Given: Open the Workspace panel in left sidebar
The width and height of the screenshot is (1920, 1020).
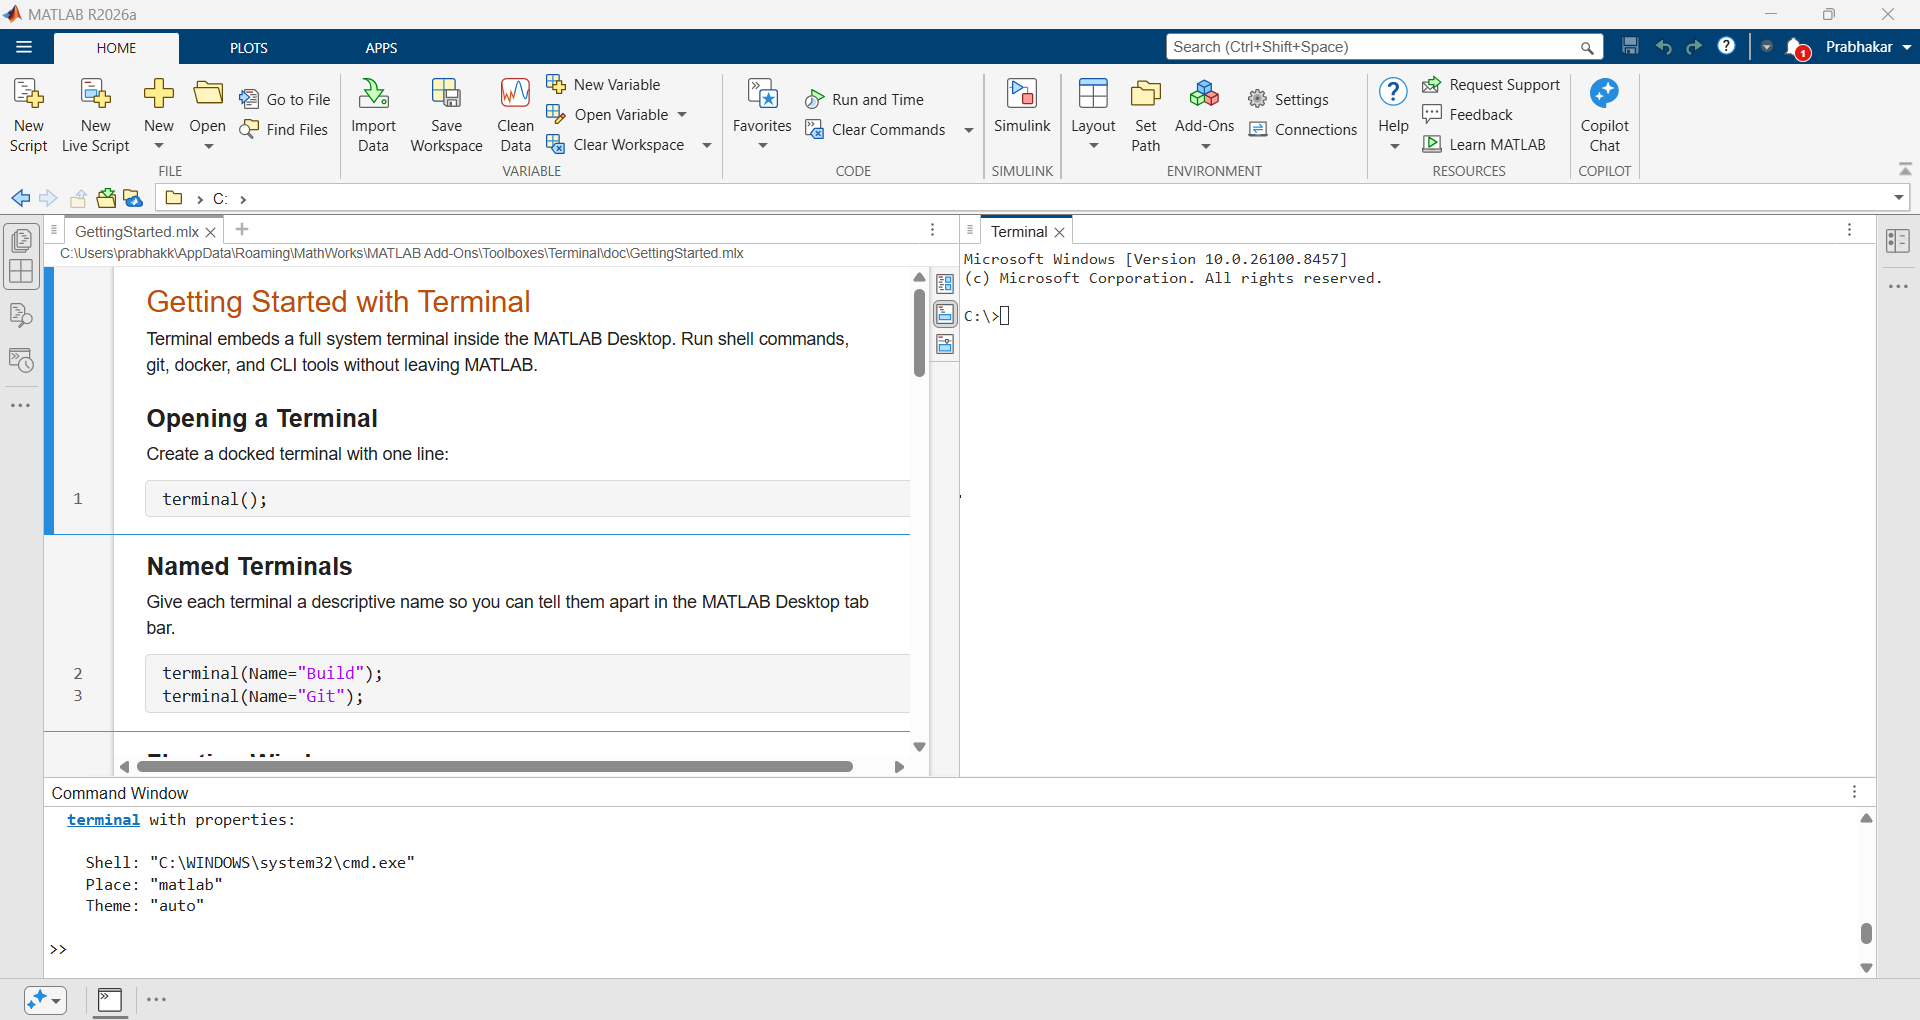Looking at the screenshot, I should (21, 271).
